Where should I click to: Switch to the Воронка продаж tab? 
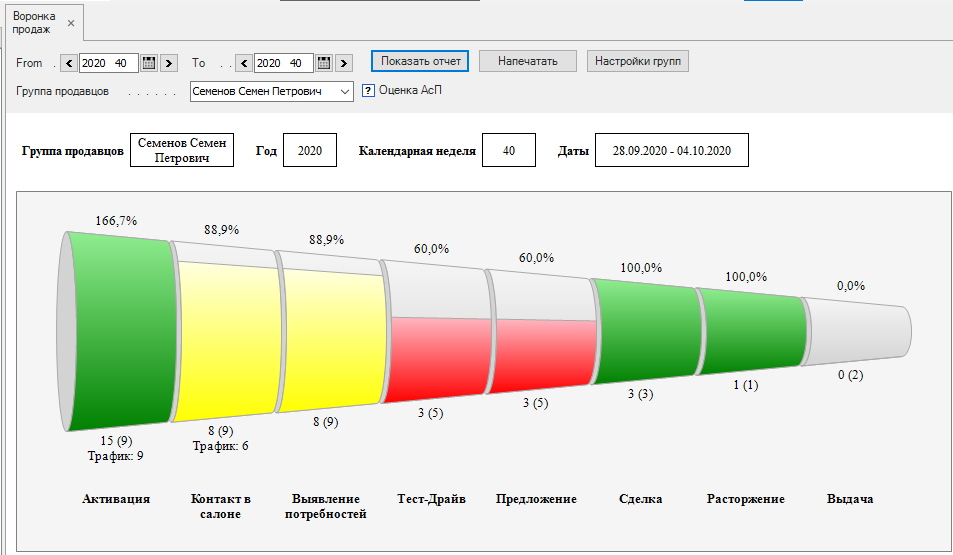tap(35, 23)
